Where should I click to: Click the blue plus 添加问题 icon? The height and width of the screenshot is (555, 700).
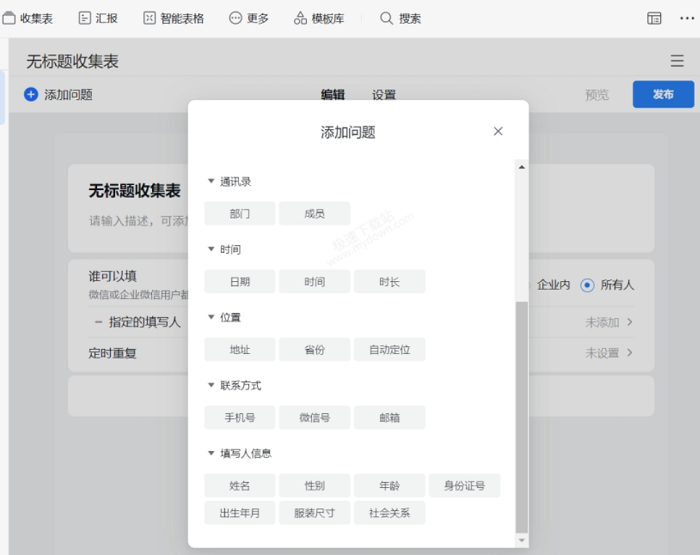click(31, 94)
